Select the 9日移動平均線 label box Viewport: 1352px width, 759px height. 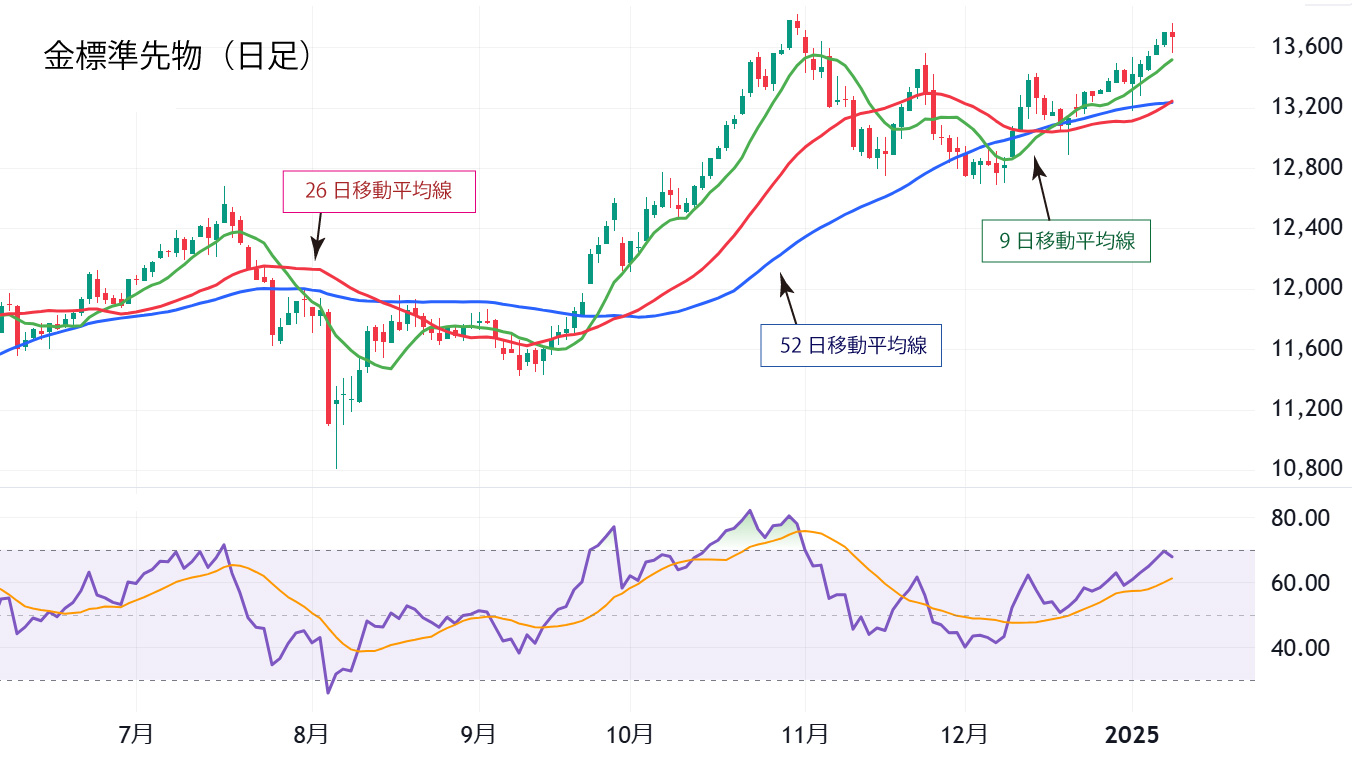click(x=1066, y=240)
